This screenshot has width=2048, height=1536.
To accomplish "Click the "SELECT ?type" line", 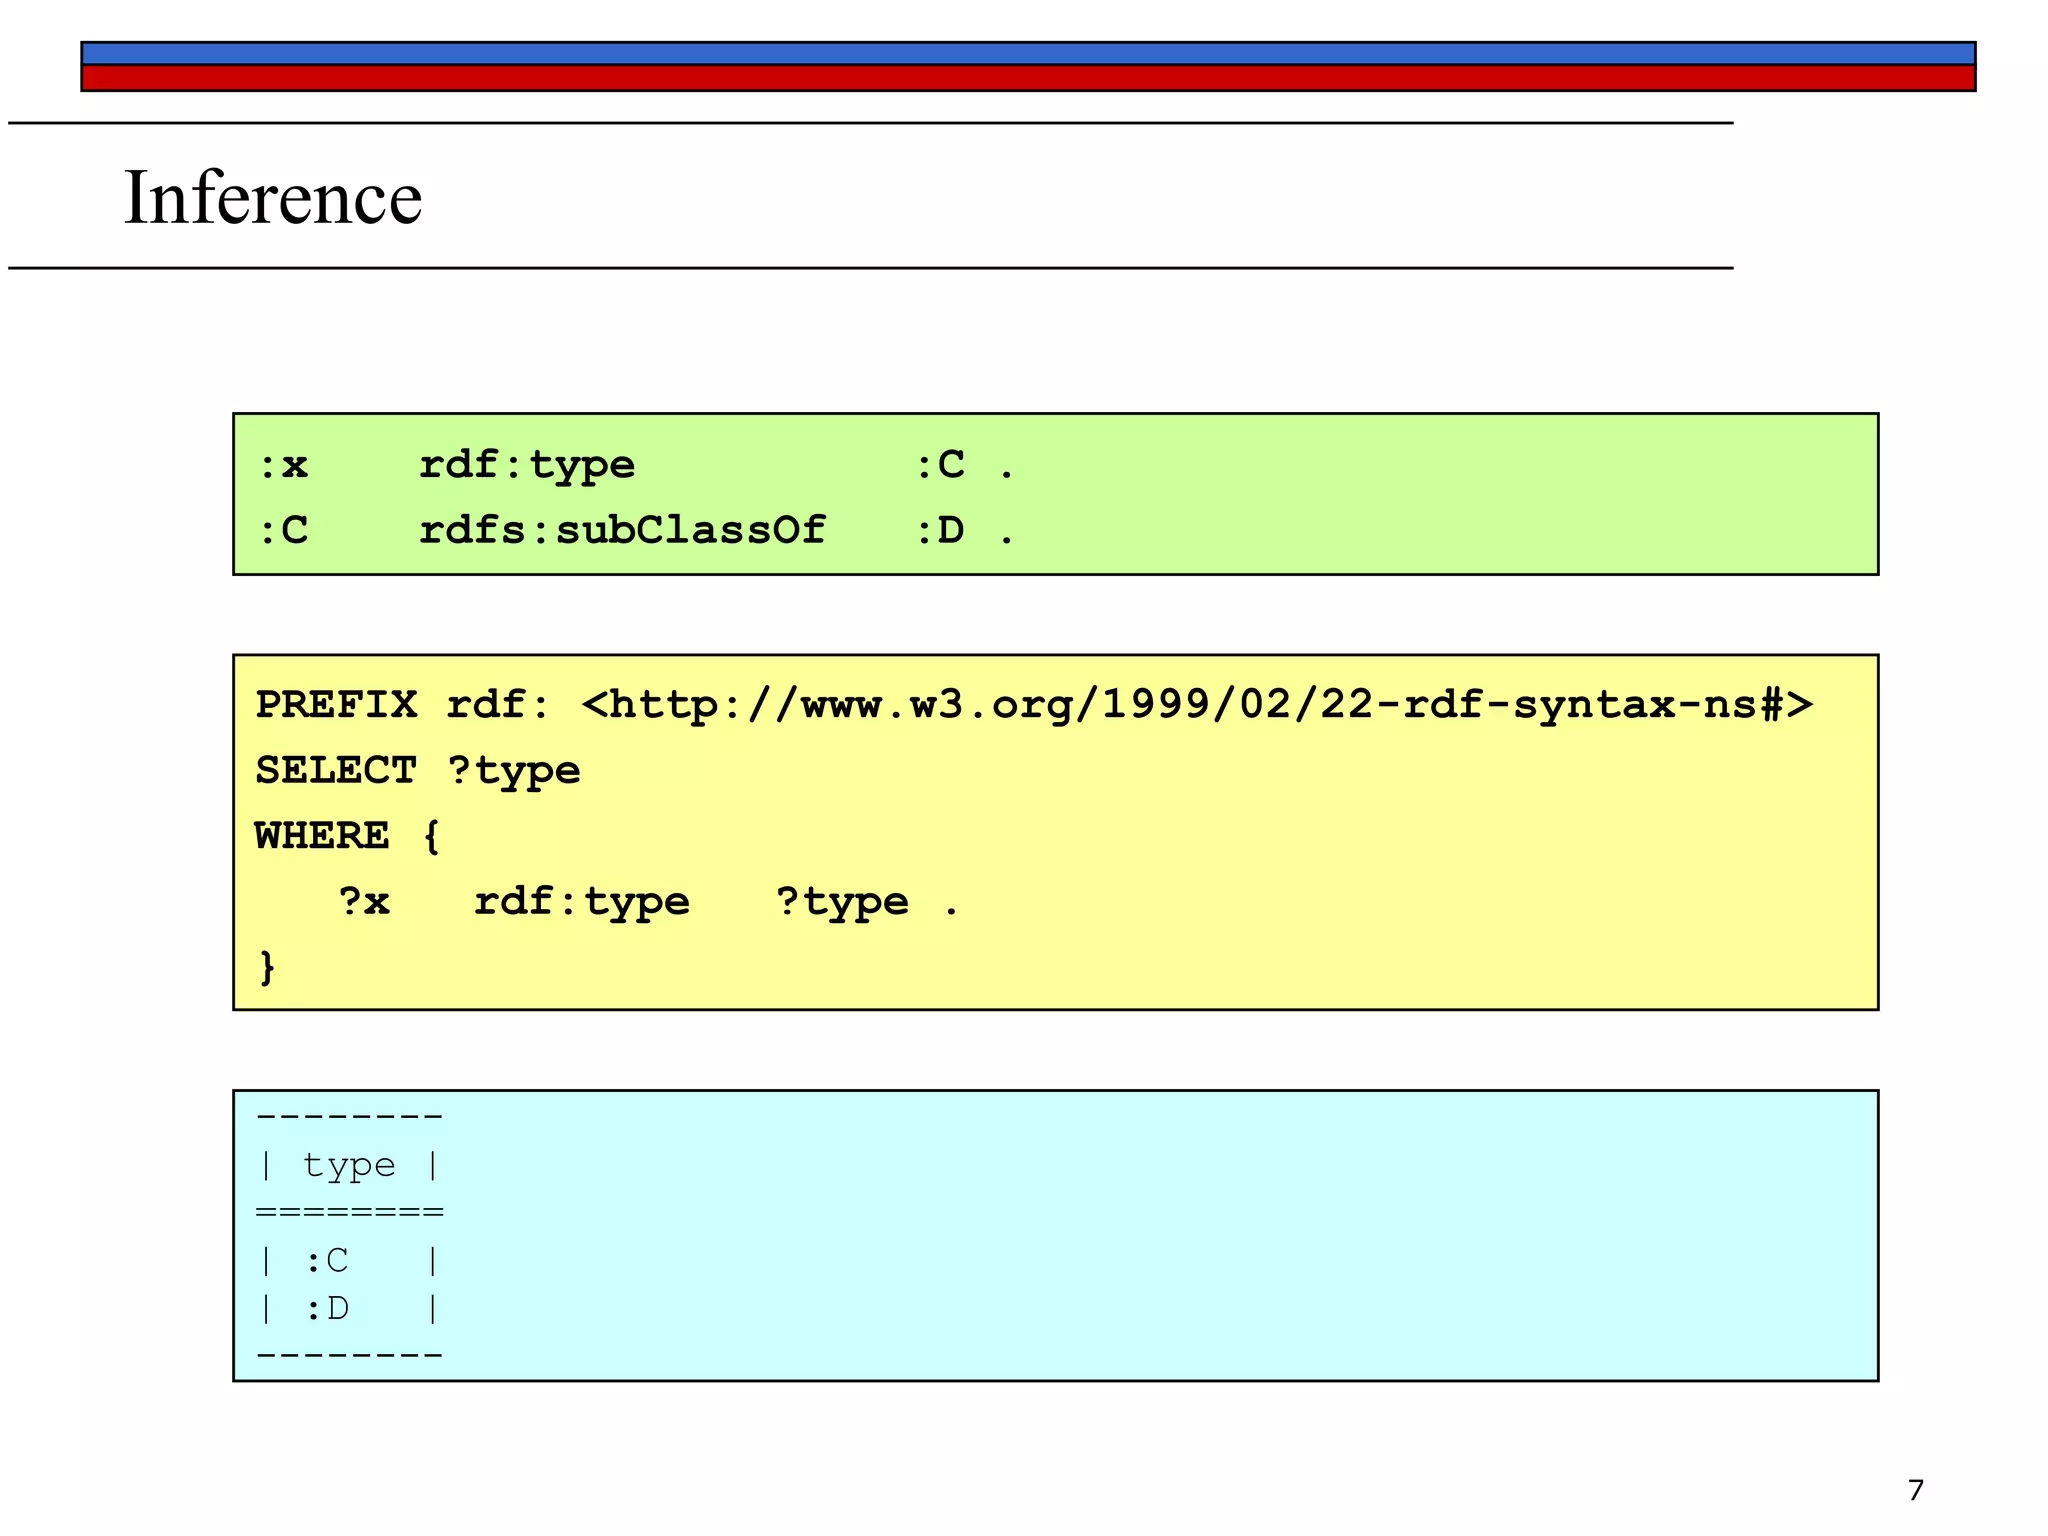I will [418, 771].
